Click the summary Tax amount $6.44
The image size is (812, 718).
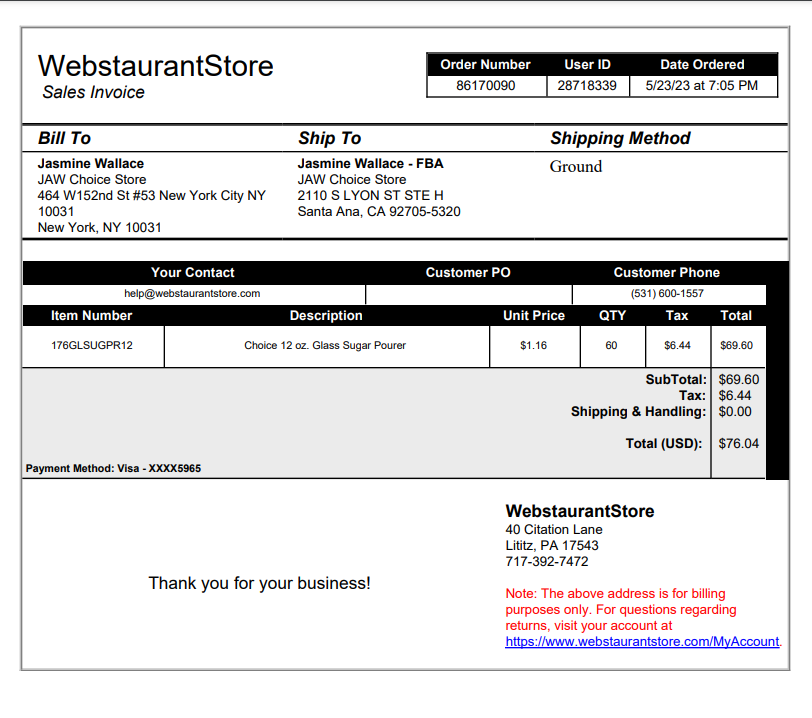(x=734, y=396)
